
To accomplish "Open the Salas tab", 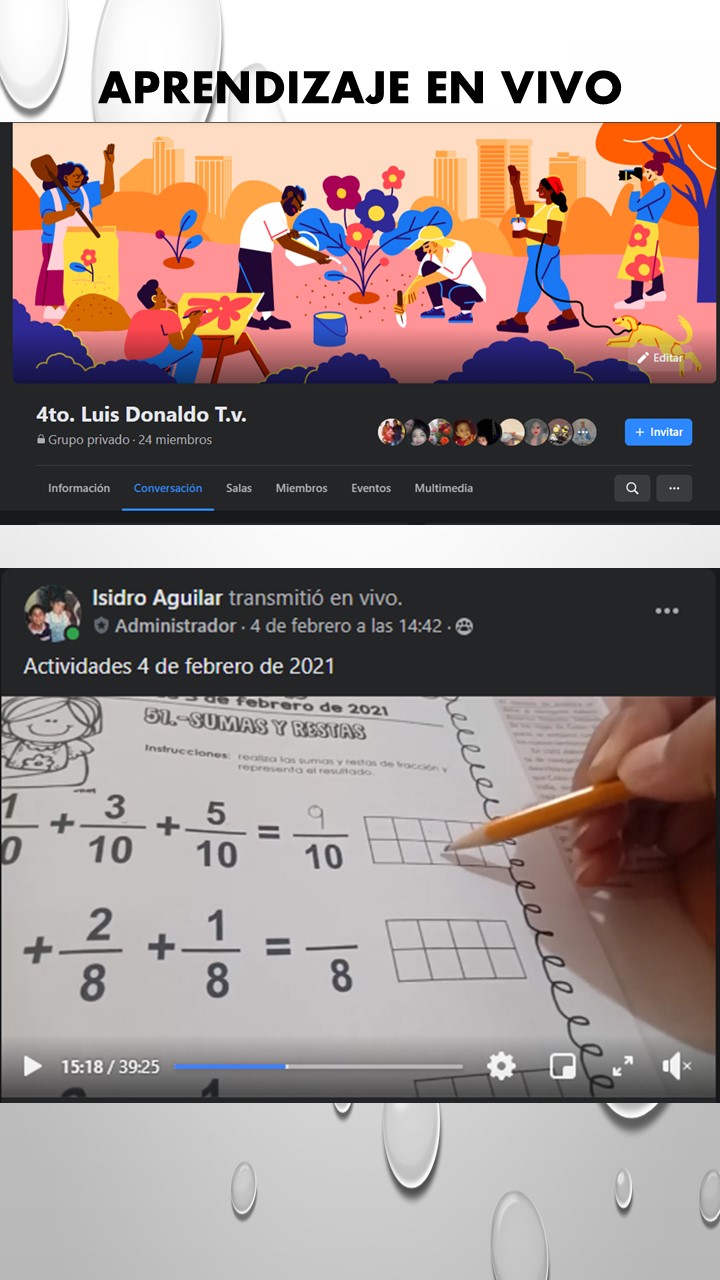I will 239,488.
